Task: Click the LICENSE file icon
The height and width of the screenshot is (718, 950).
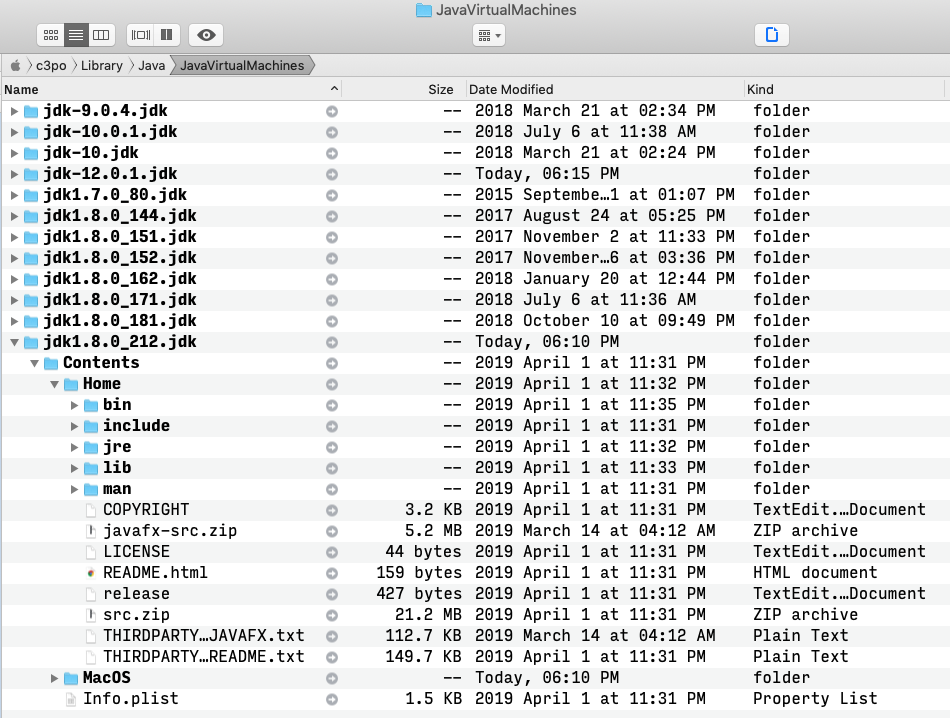Action: pos(91,552)
